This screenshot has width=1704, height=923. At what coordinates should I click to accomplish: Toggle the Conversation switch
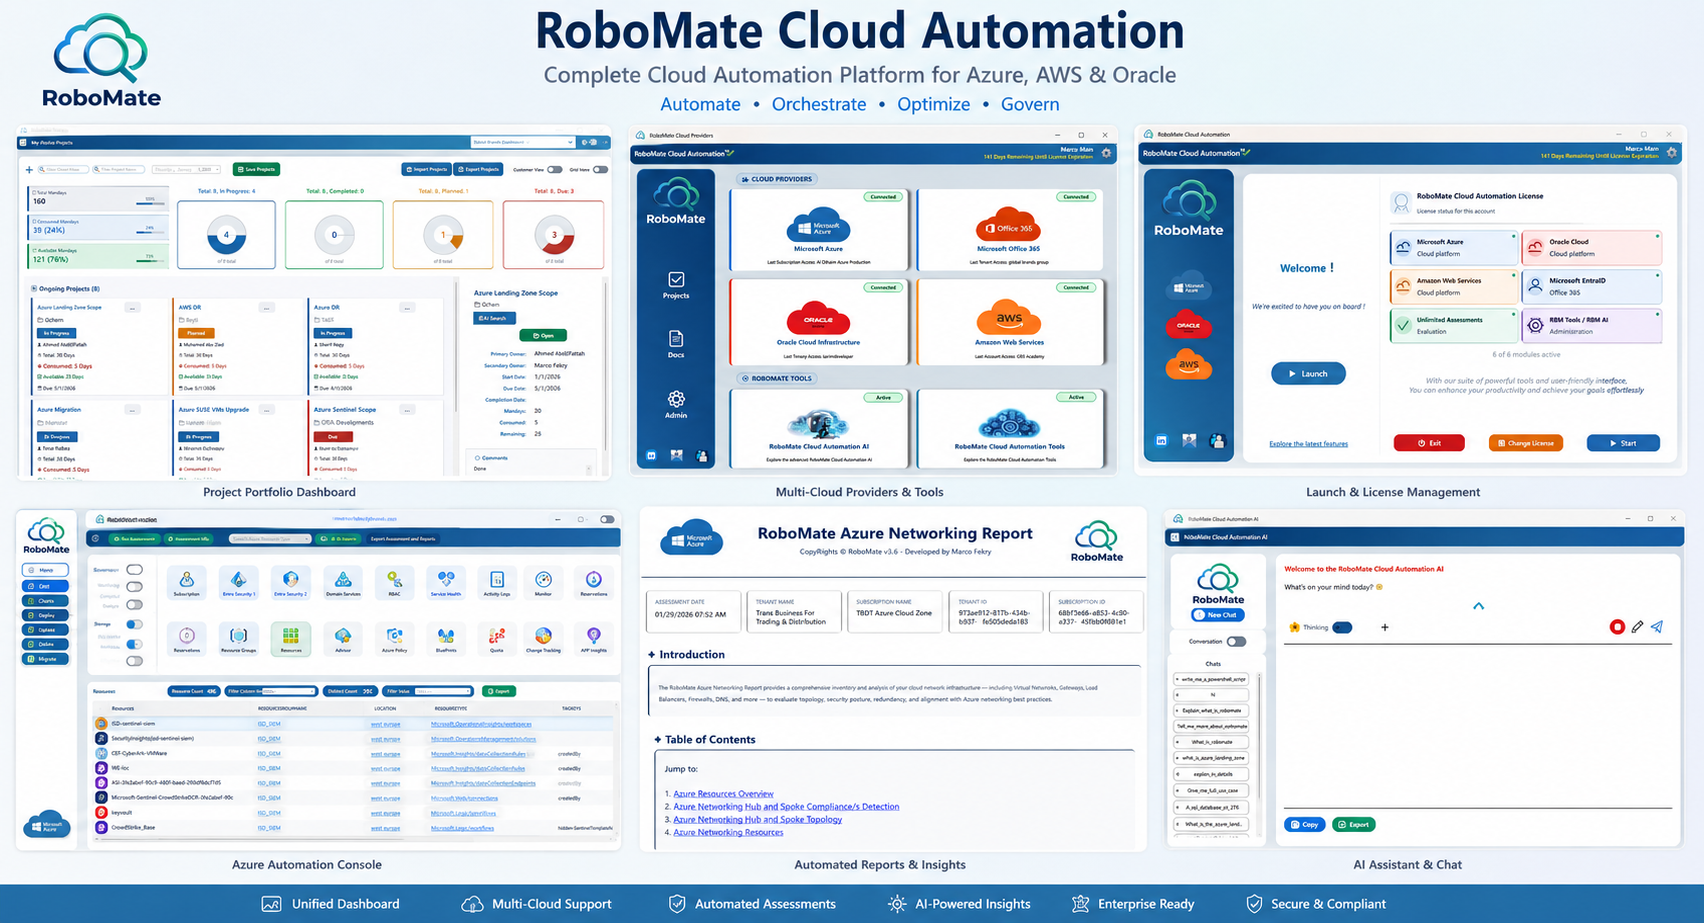[x=1236, y=641]
